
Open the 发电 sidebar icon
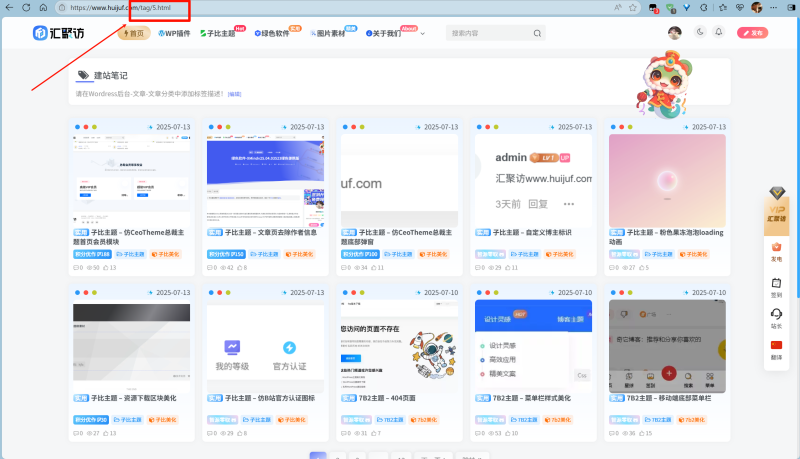[776, 250]
